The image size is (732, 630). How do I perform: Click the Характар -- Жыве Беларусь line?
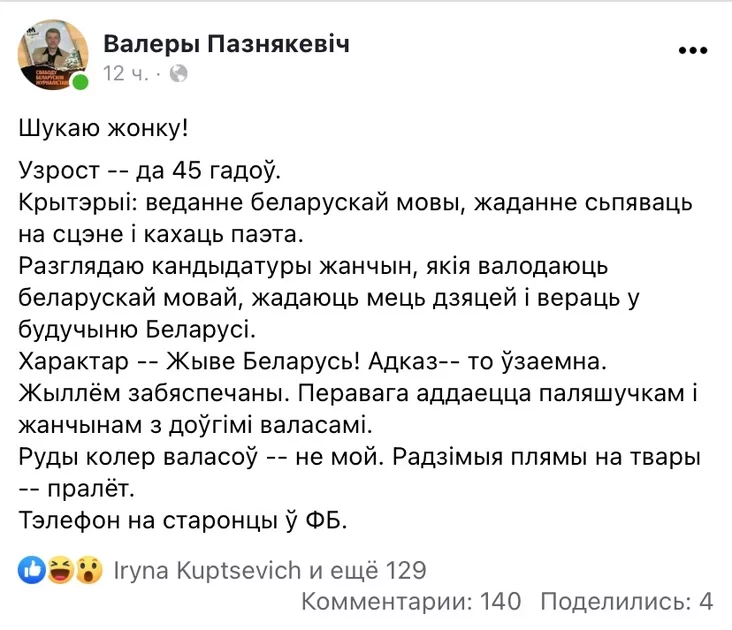[312, 361]
